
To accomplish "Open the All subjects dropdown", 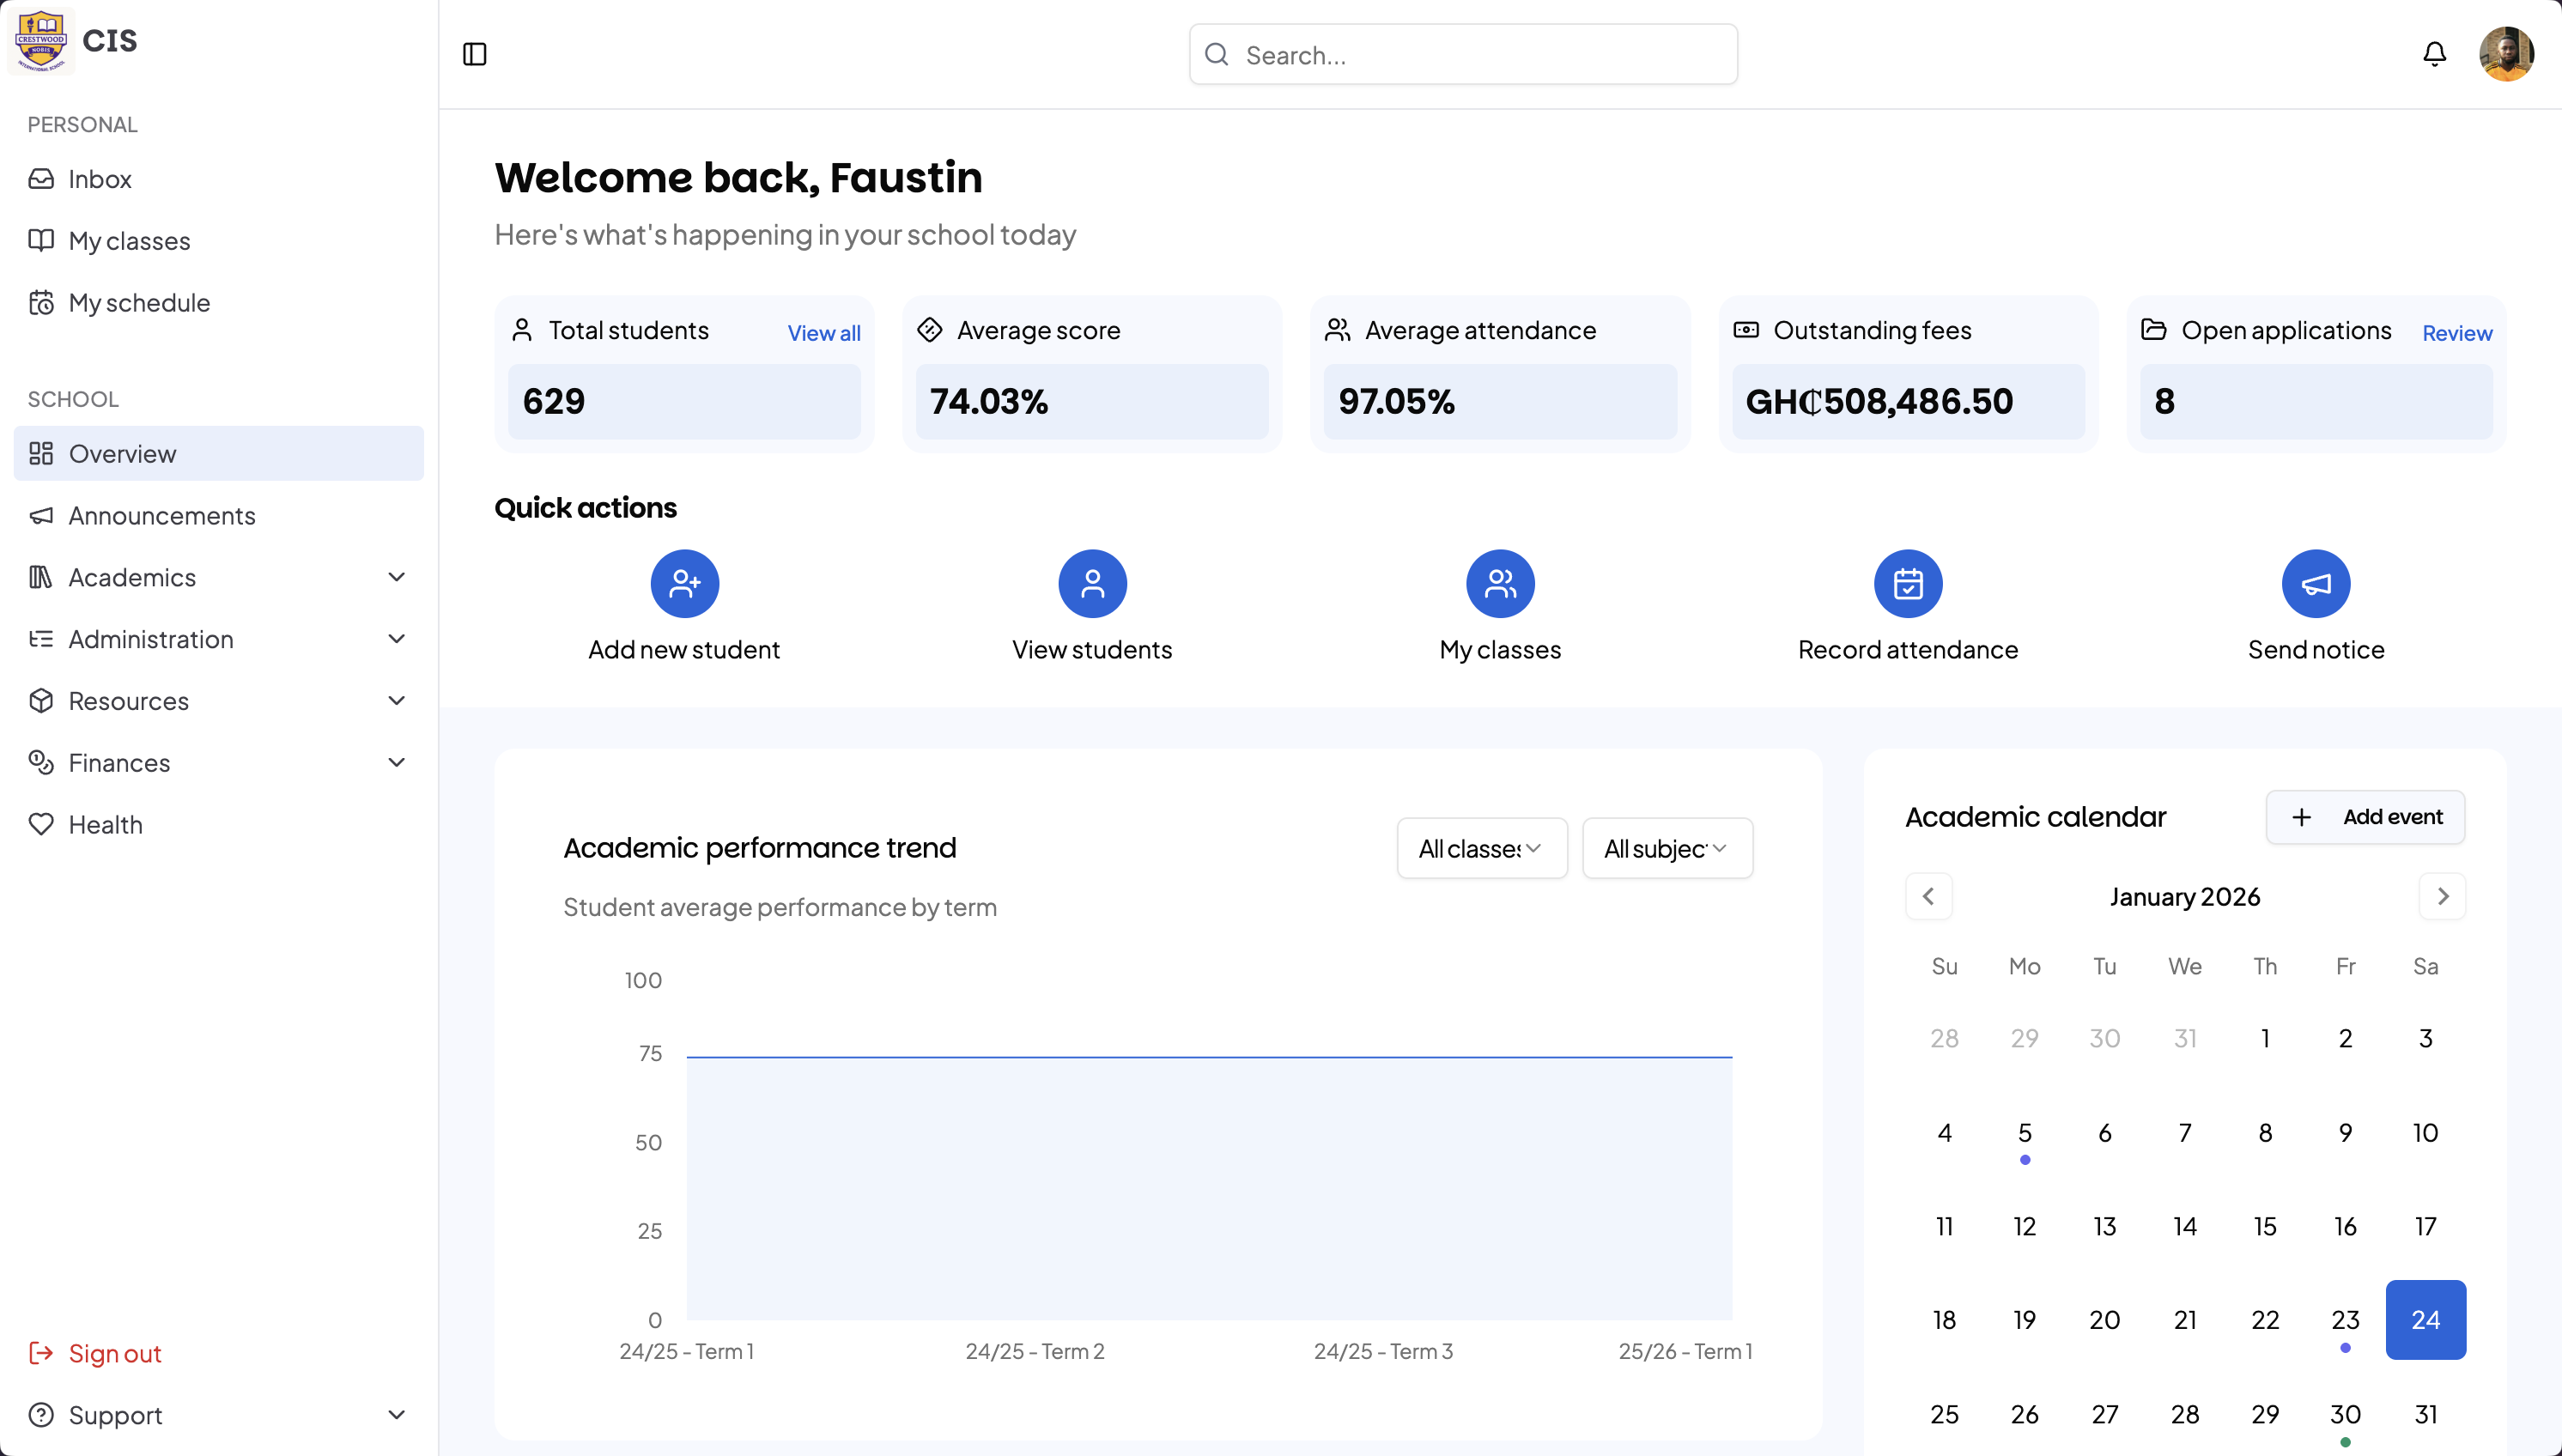I will 1667,849.
